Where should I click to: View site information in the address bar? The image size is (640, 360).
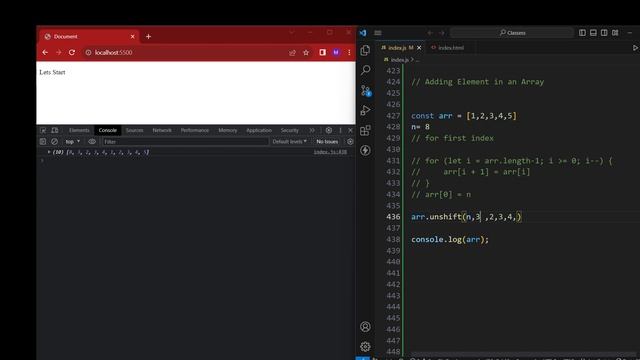88,53
